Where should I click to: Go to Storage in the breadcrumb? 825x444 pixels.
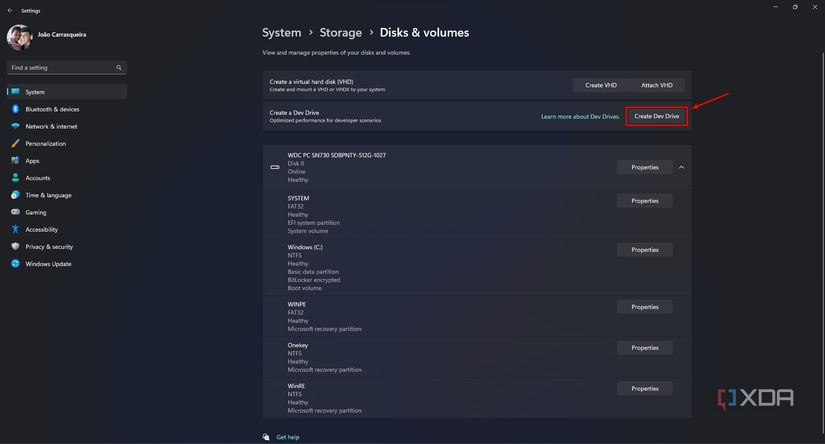click(x=340, y=33)
